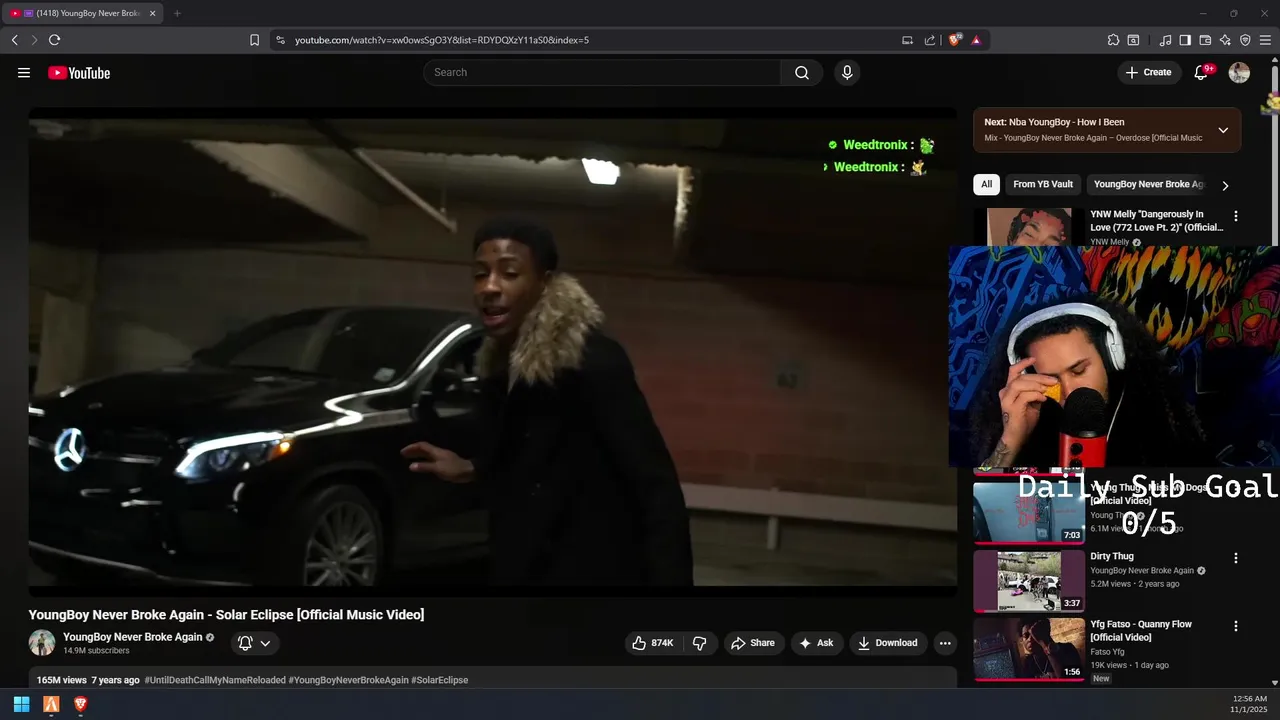Open the browser main menu
Screen dimensions: 1280x720
(1265, 40)
